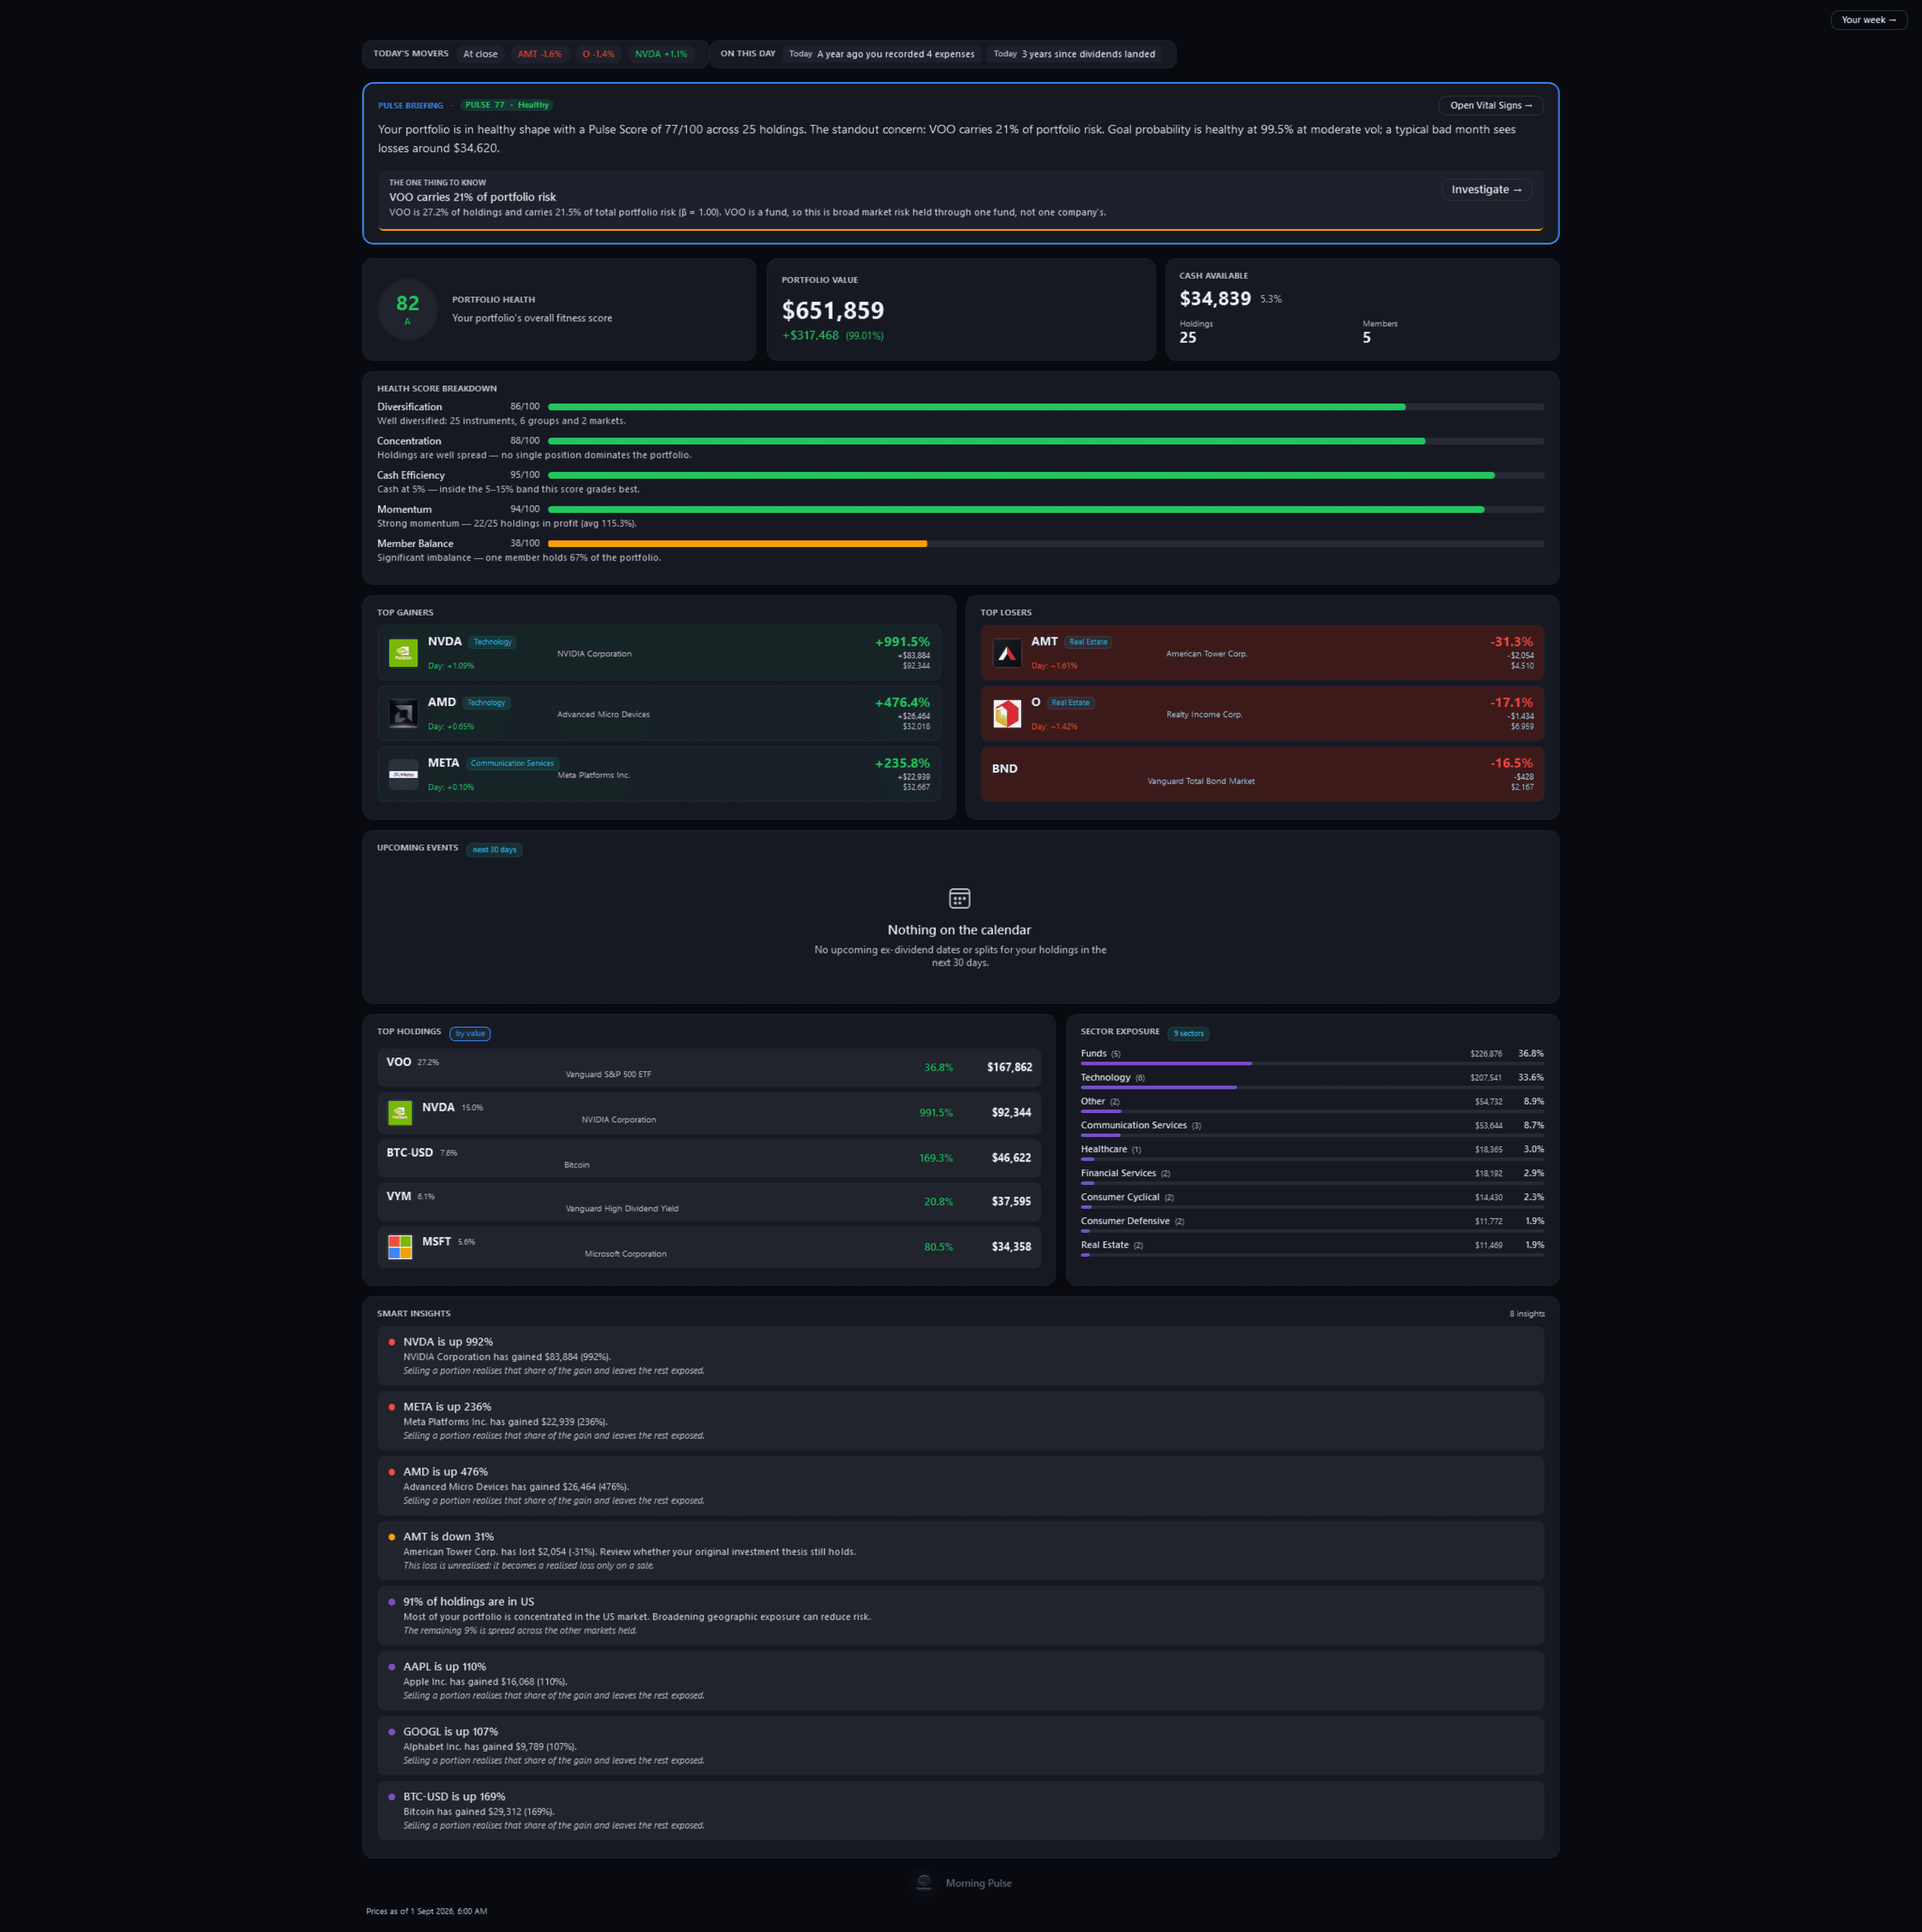The image size is (1922, 1932).
Task: Click the Technology tag beside AMD
Action: (486, 703)
